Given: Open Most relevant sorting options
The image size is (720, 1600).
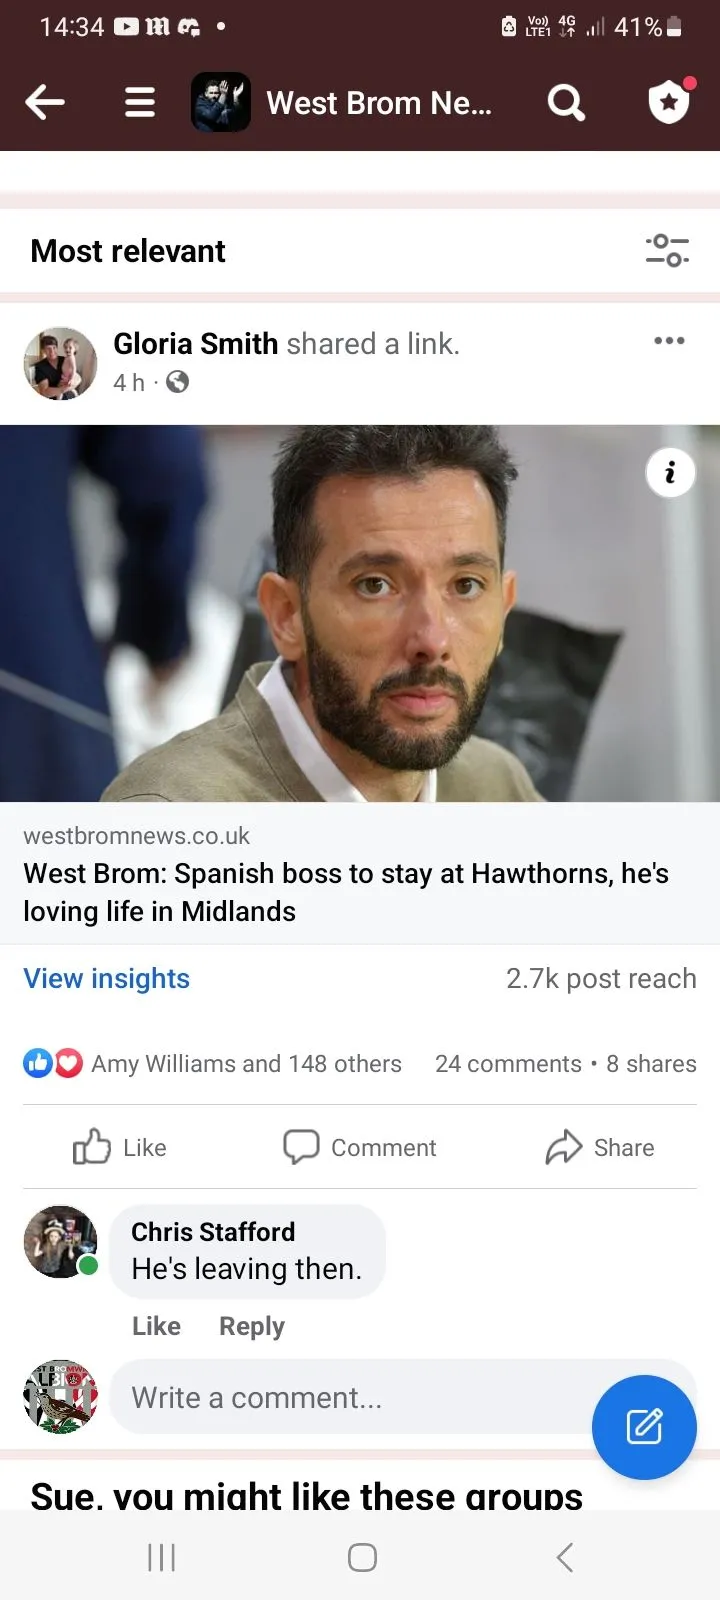Looking at the screenshot, I should 128,251.
